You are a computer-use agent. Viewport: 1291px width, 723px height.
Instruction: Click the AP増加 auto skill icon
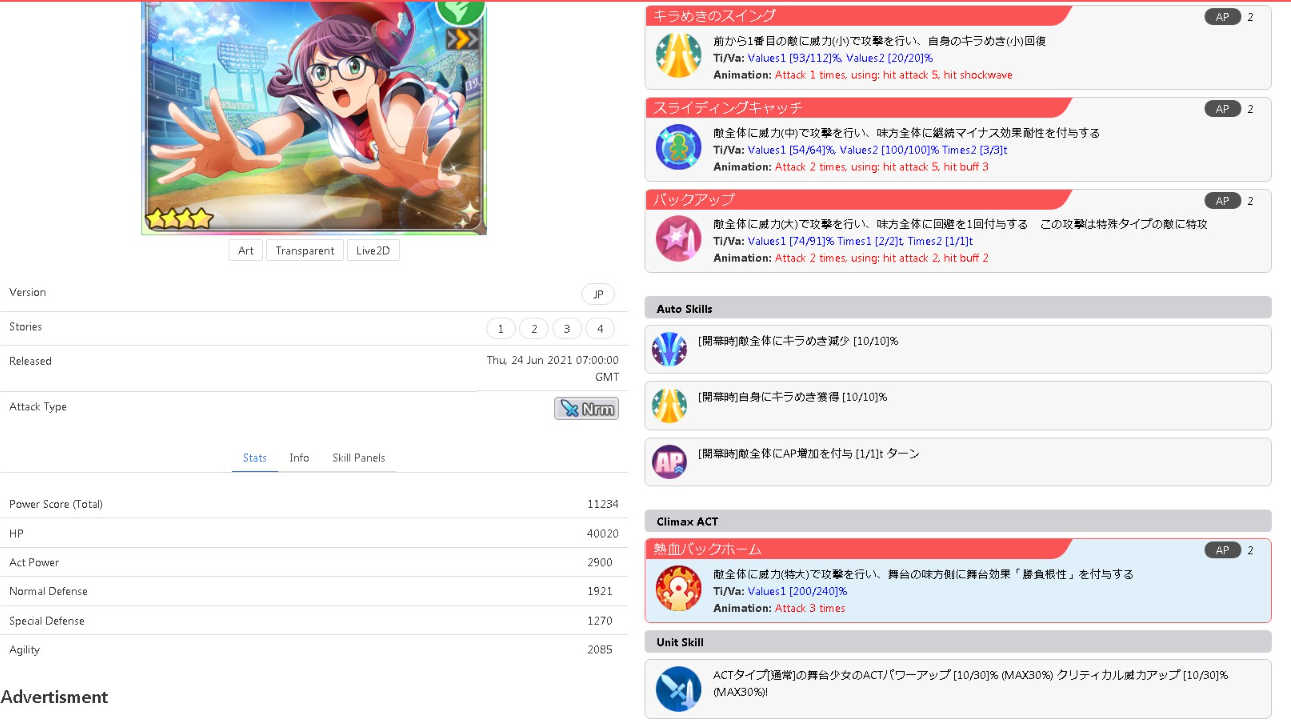(x=669, y=461)
